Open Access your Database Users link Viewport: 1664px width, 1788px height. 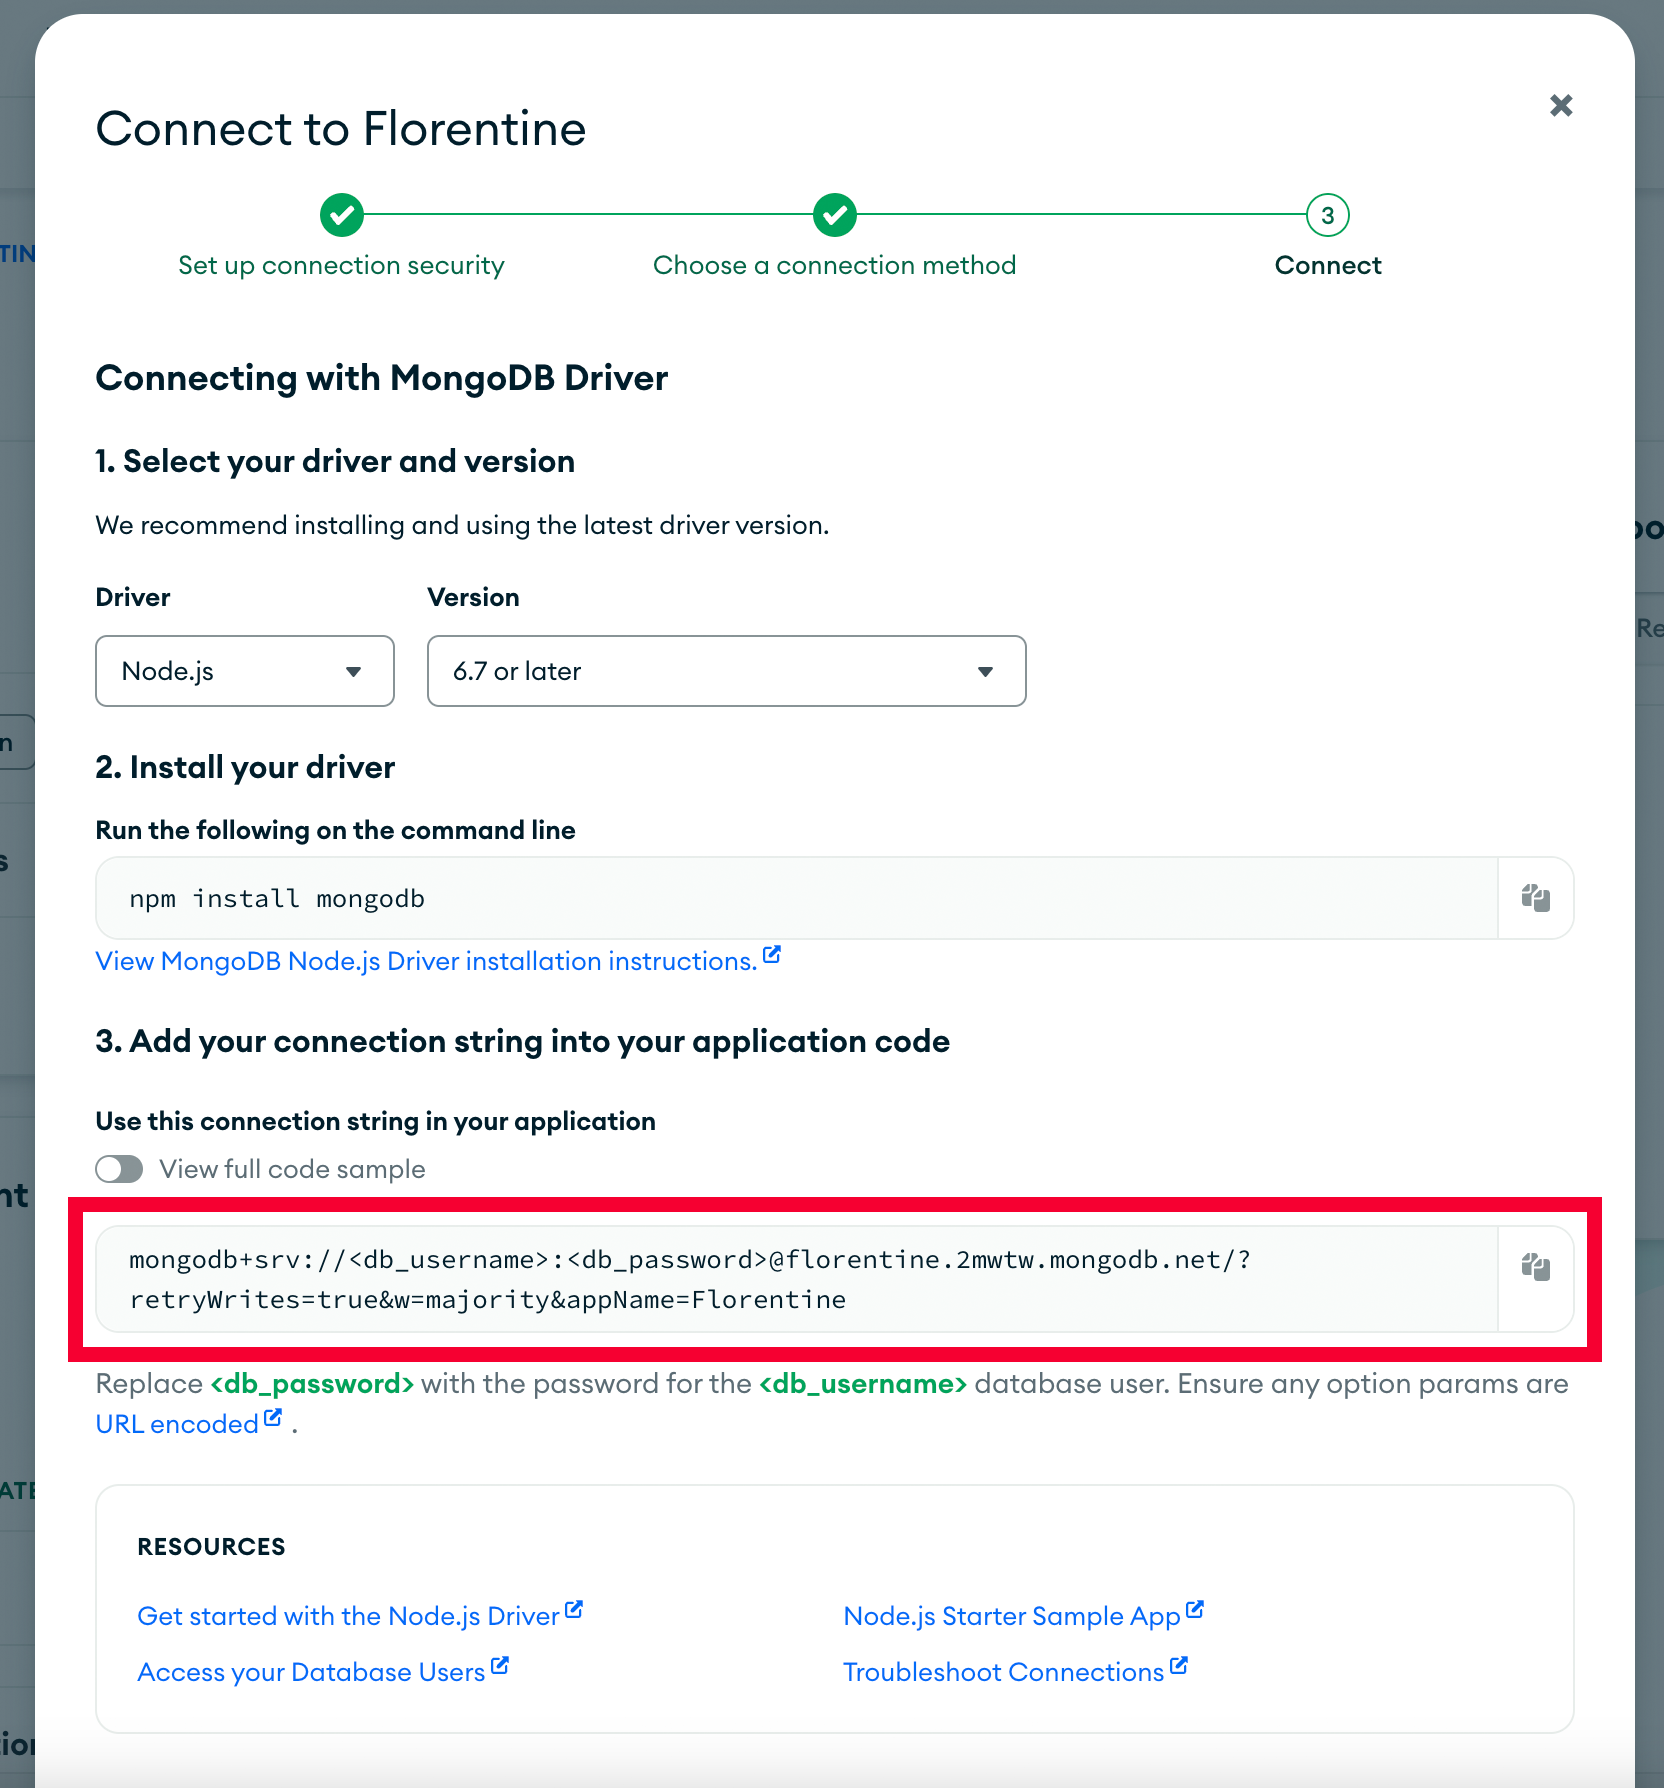311,1672
